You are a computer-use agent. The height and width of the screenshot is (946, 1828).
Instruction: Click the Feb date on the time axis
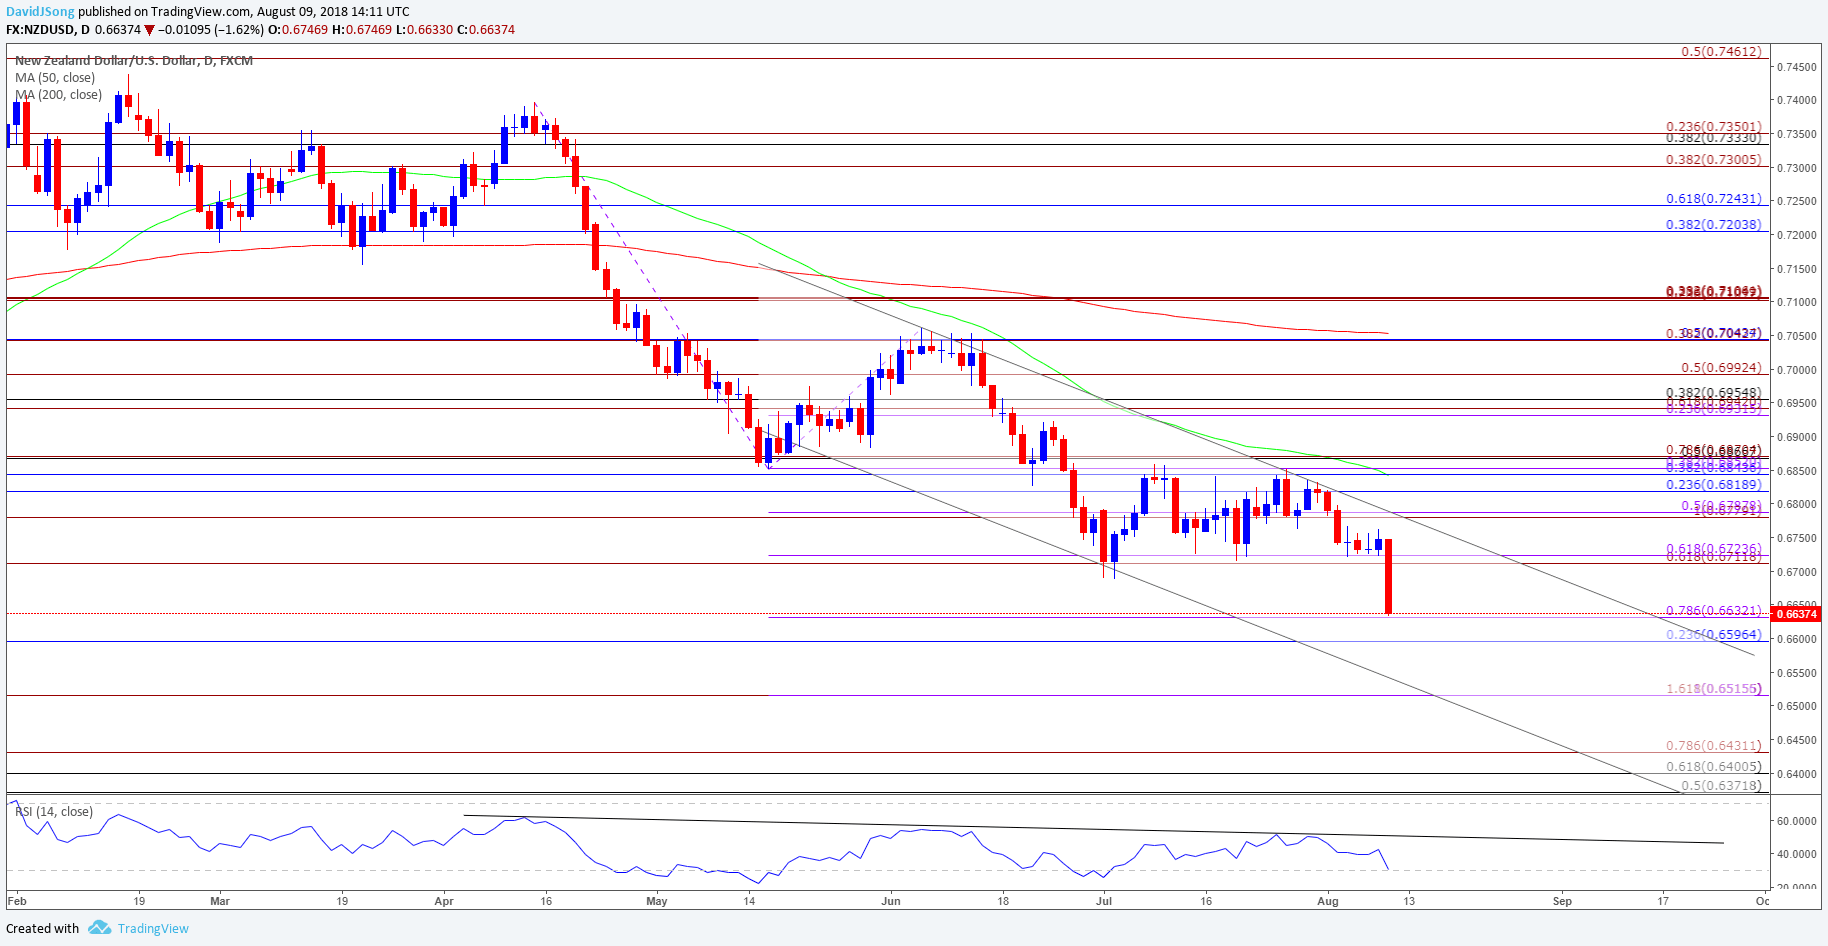(x=17, y=901)
